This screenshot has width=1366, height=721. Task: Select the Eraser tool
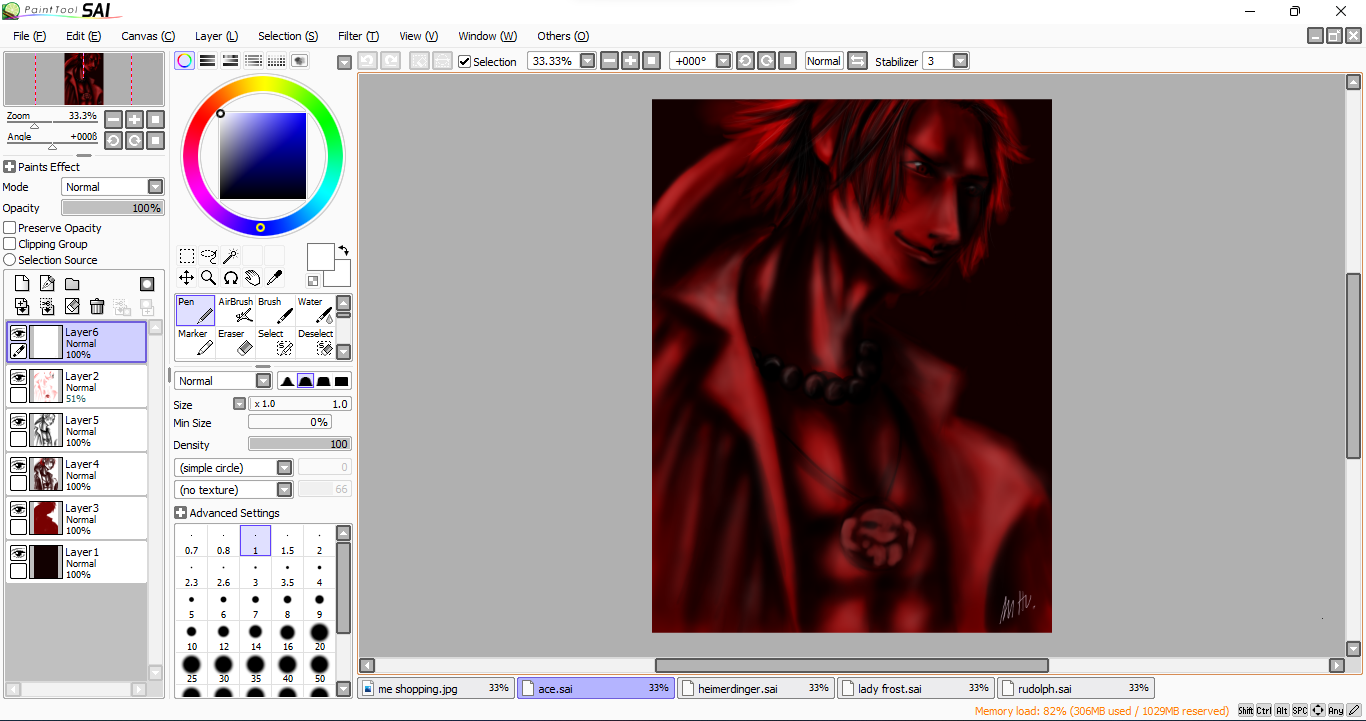tap(236, 343)
